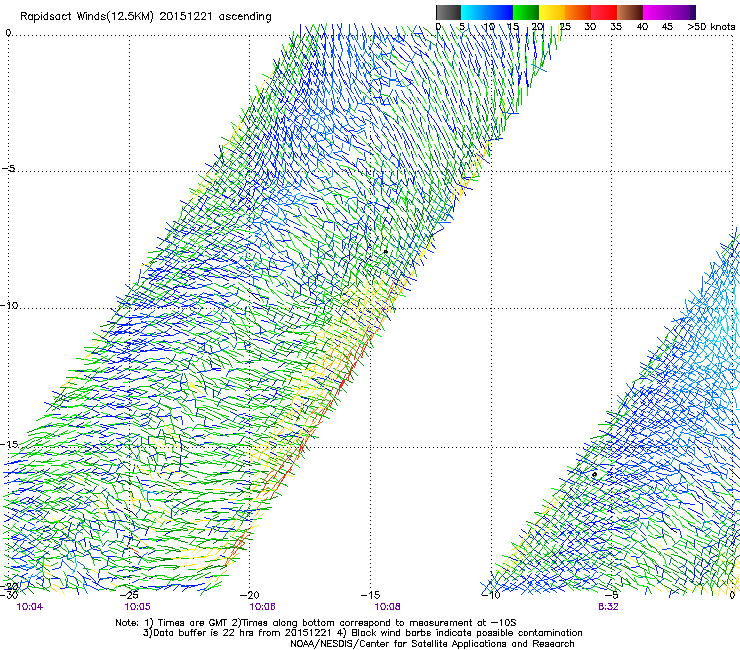Click the '-20' longitude axis label
Screen dimensions: 740x650
click(250, 595)
